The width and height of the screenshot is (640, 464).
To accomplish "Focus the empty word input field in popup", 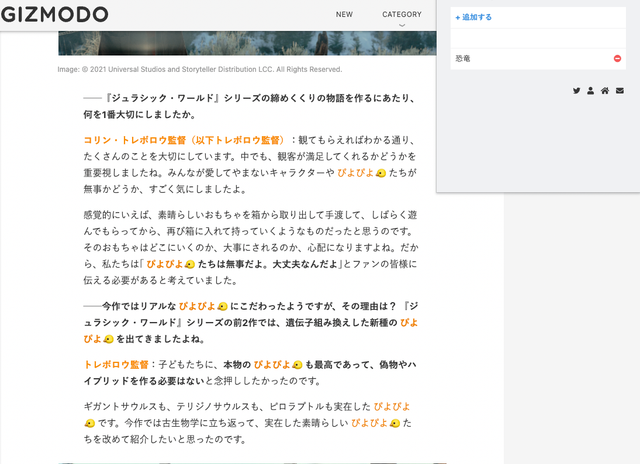I will (538, 38).
